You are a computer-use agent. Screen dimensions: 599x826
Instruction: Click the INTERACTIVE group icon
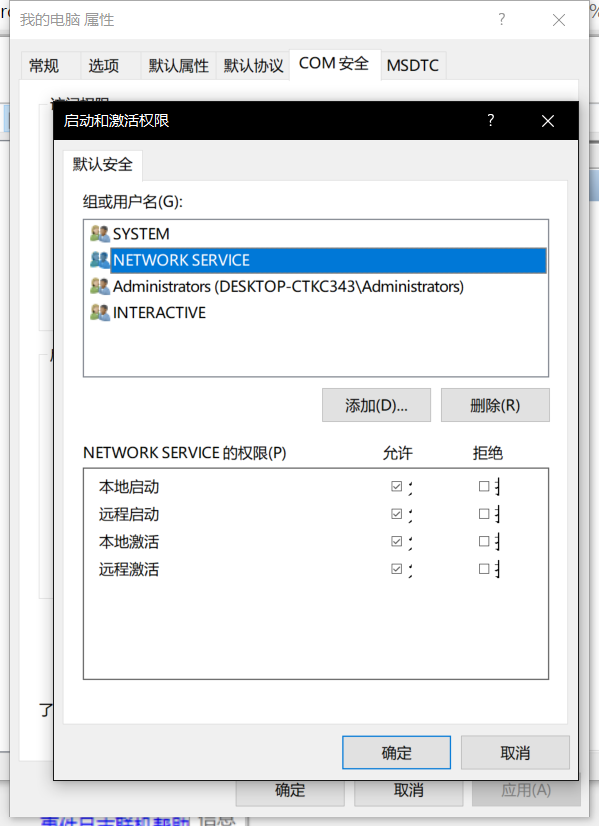100,312
